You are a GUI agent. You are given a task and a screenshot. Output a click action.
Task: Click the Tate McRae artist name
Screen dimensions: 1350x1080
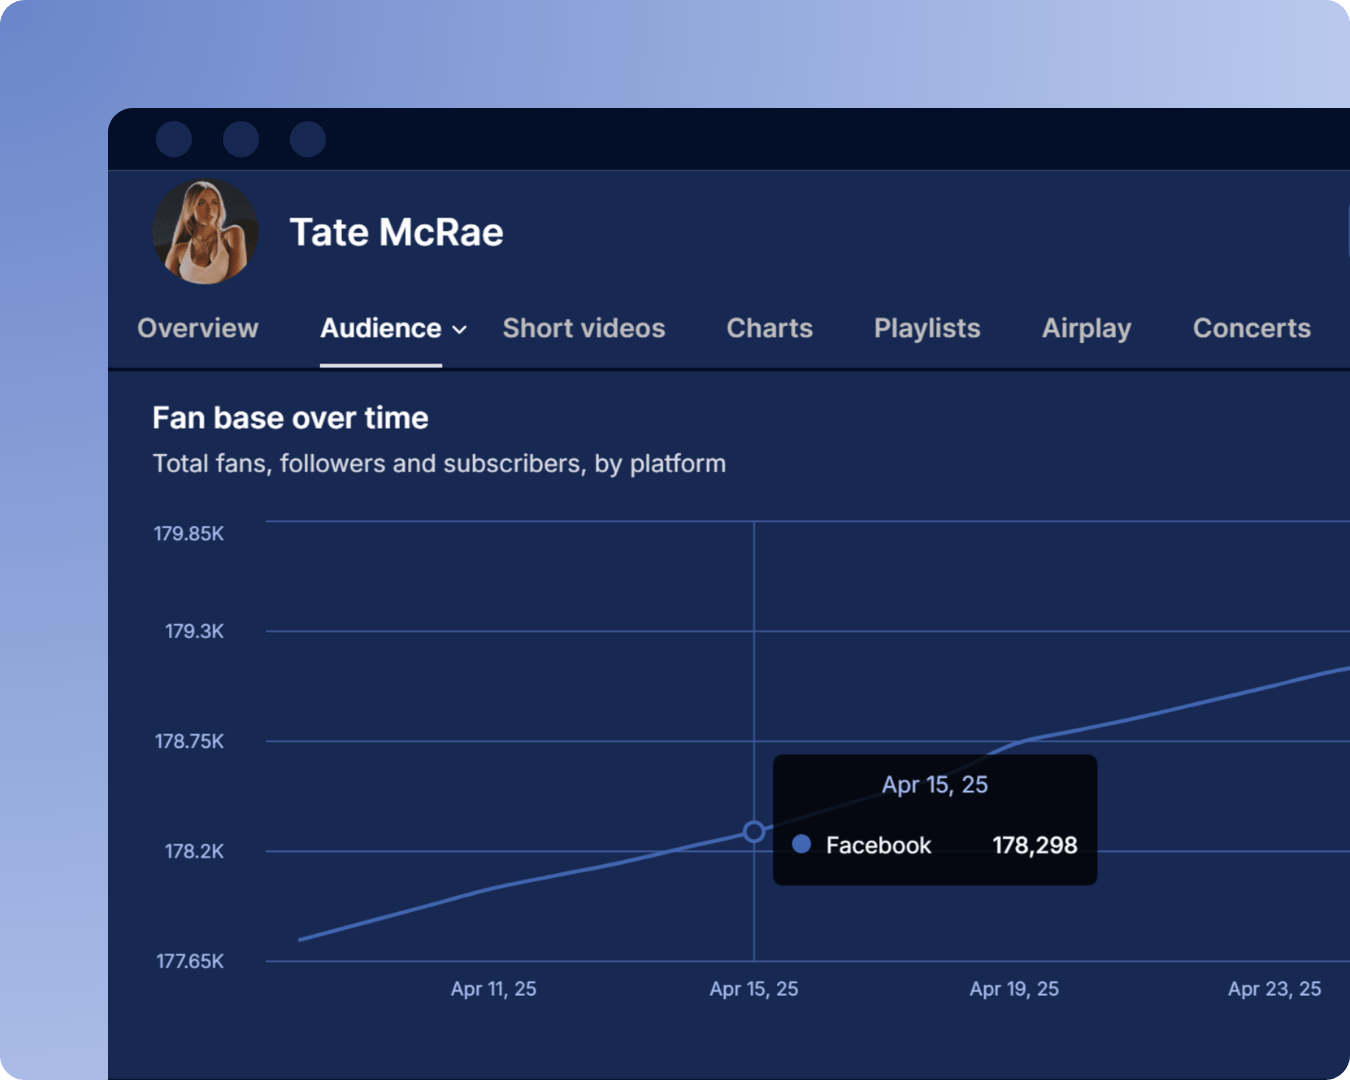click(396, 232)
